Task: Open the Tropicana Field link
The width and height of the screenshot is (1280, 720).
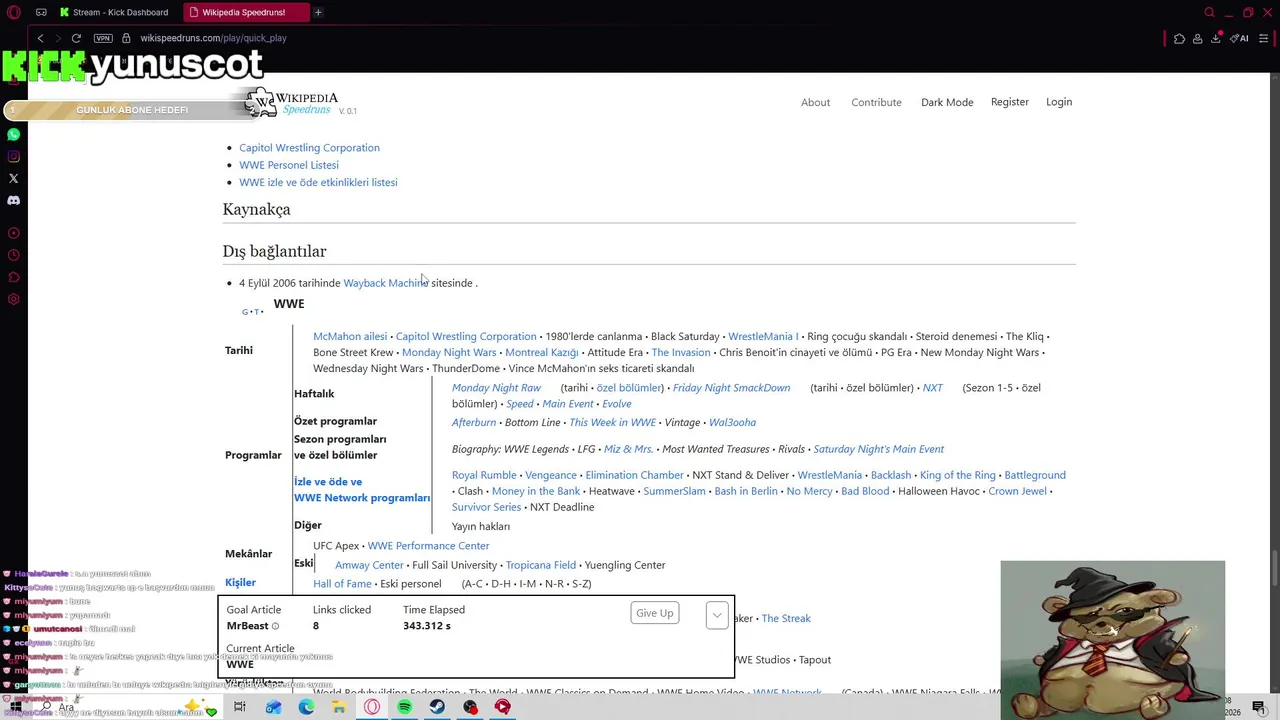Action: 541,565
